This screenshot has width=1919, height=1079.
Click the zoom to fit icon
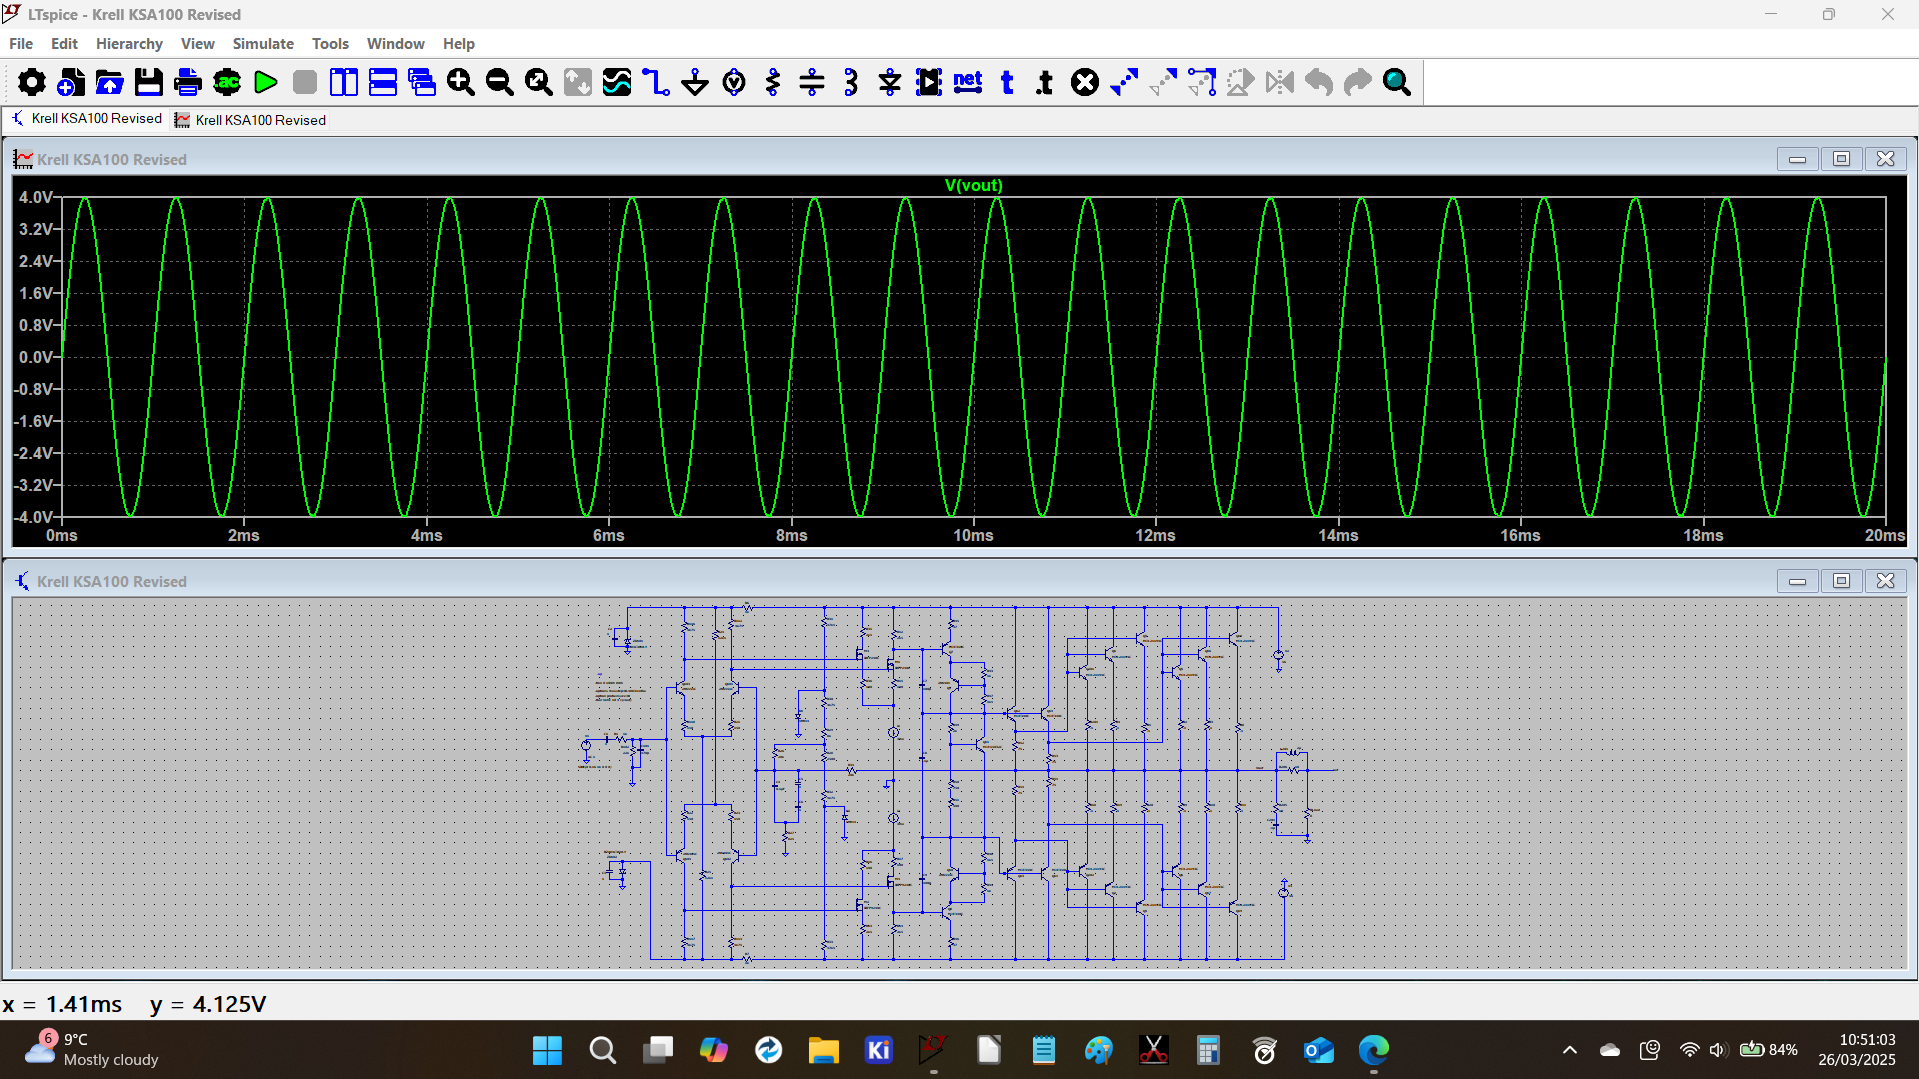(x=539, y=82)
